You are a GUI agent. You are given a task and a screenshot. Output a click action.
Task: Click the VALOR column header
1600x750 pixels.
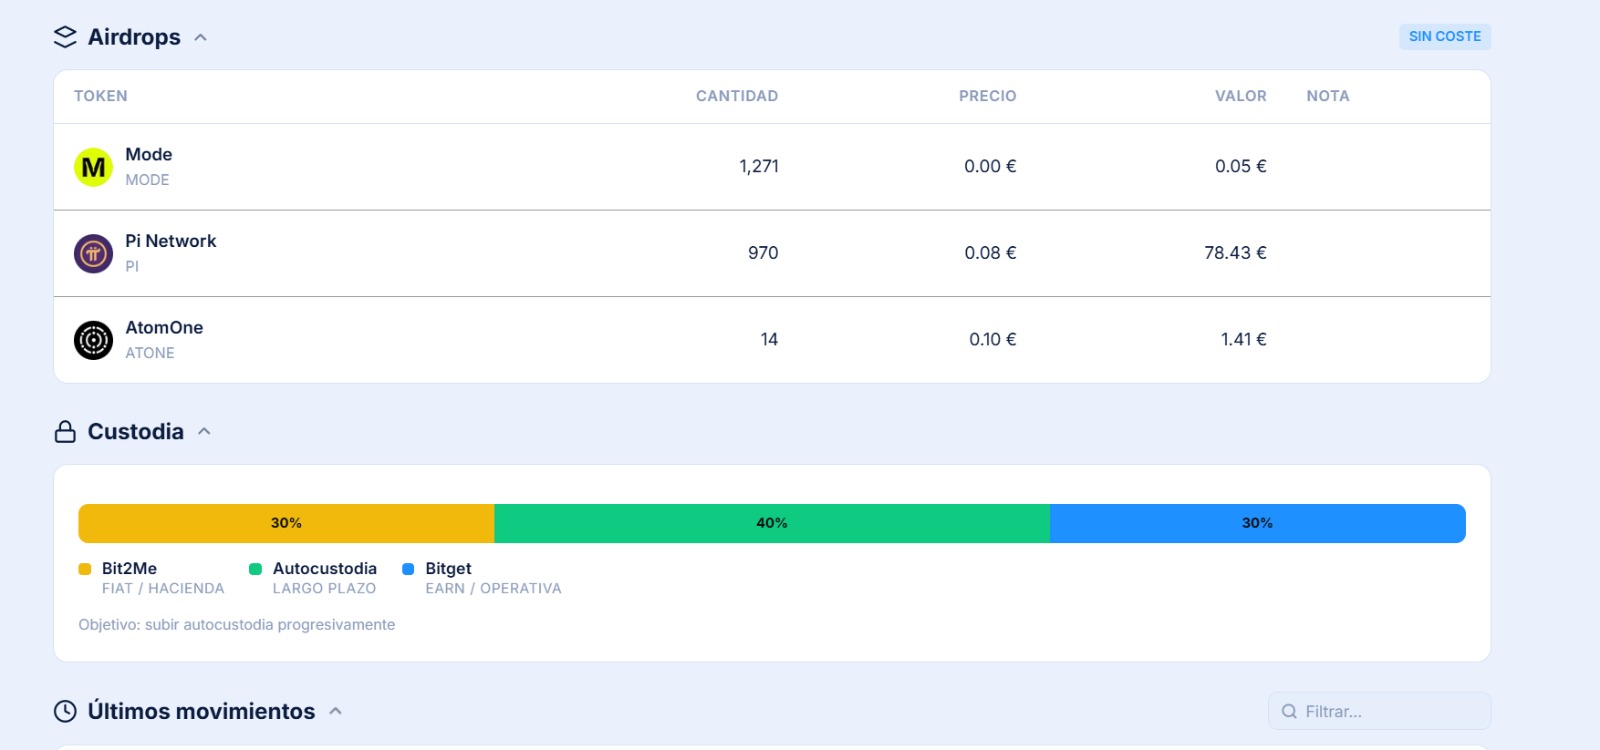coord(1241,96)
